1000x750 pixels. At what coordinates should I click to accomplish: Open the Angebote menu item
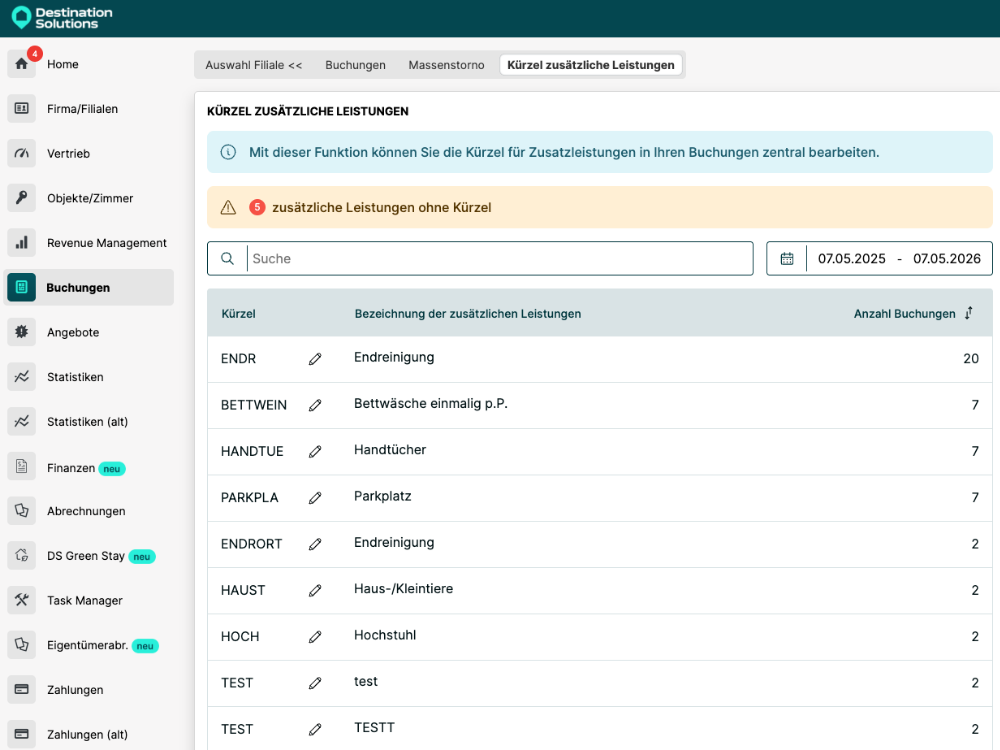click(73, 332)
